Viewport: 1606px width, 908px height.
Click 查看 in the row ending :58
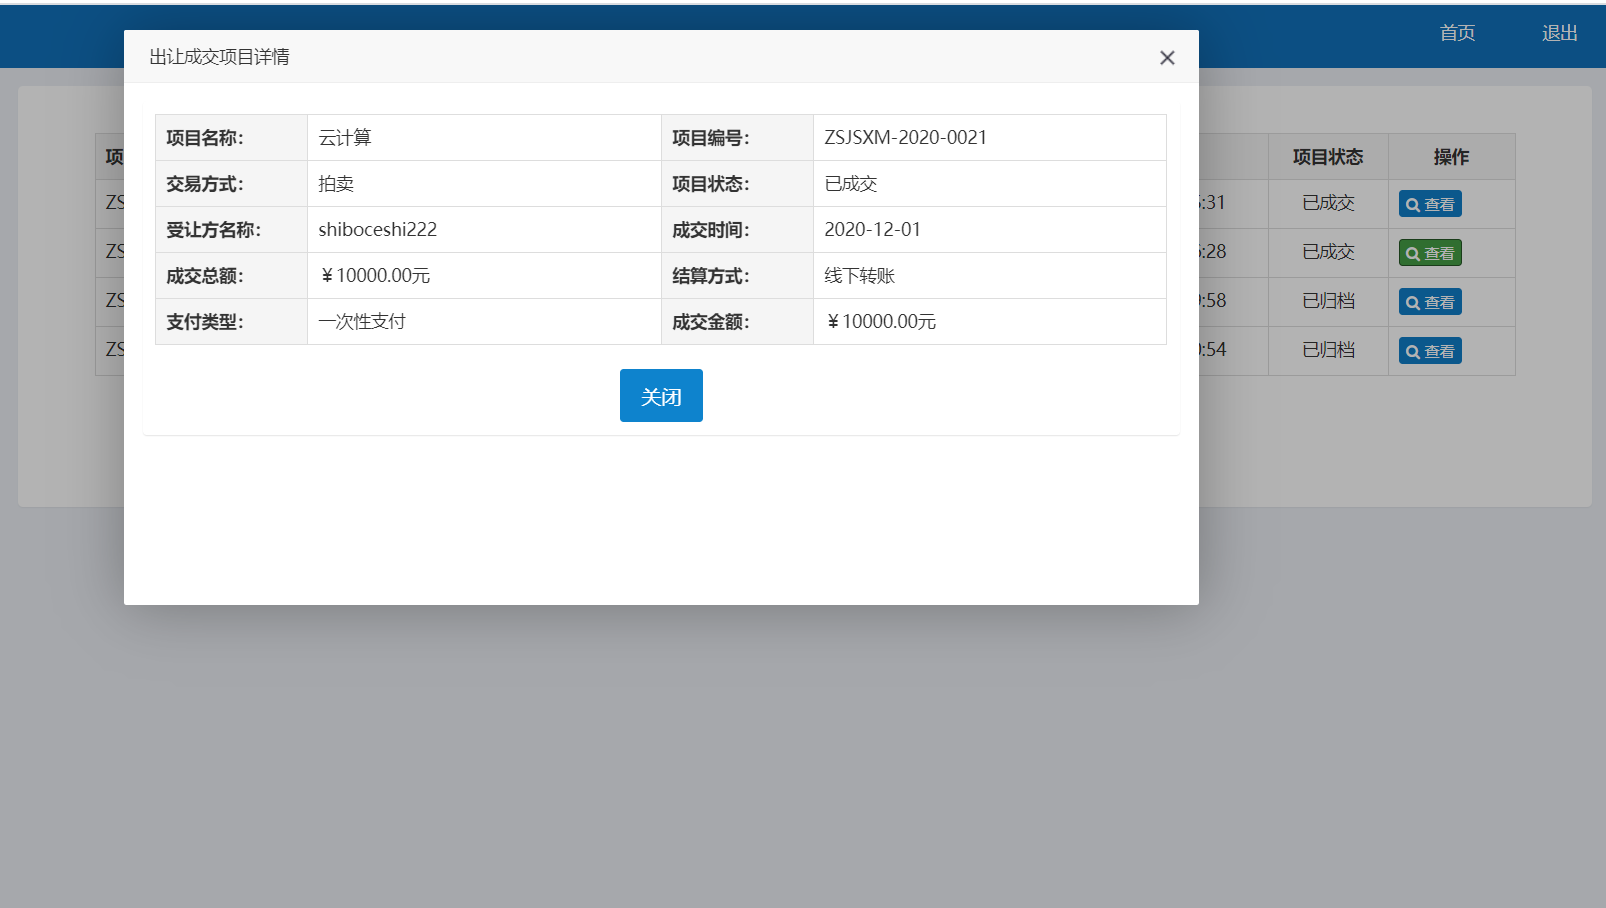pyautogui.click(x=1430, y=302)
